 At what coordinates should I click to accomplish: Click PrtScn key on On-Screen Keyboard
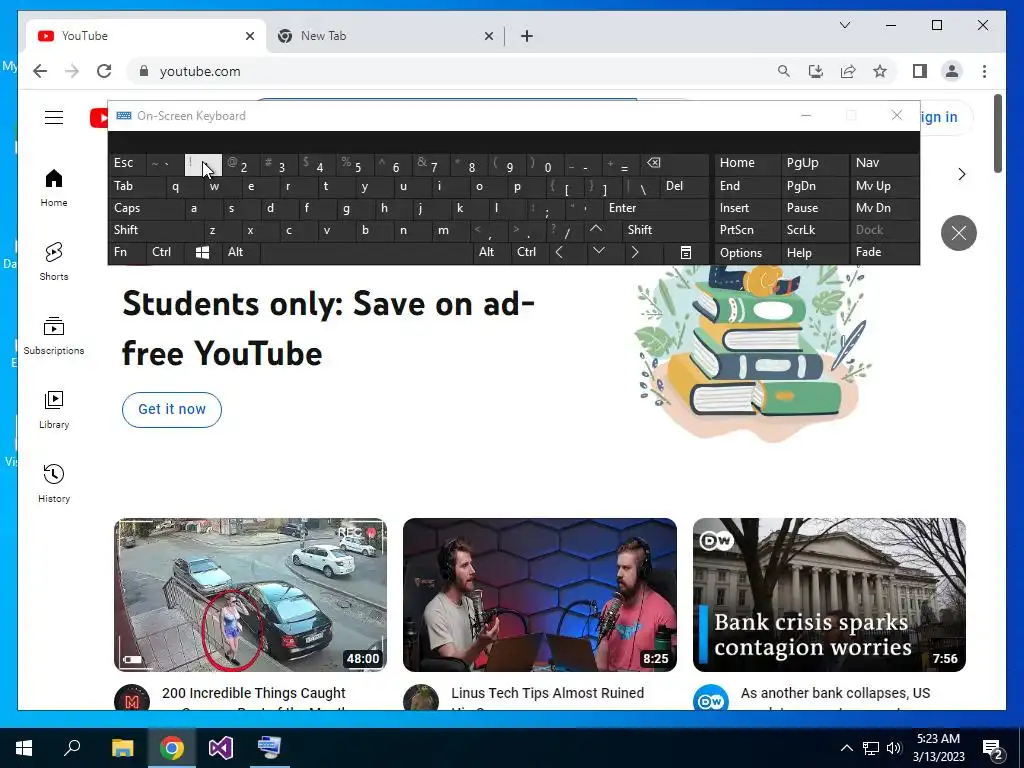click(x=747, y=230)
